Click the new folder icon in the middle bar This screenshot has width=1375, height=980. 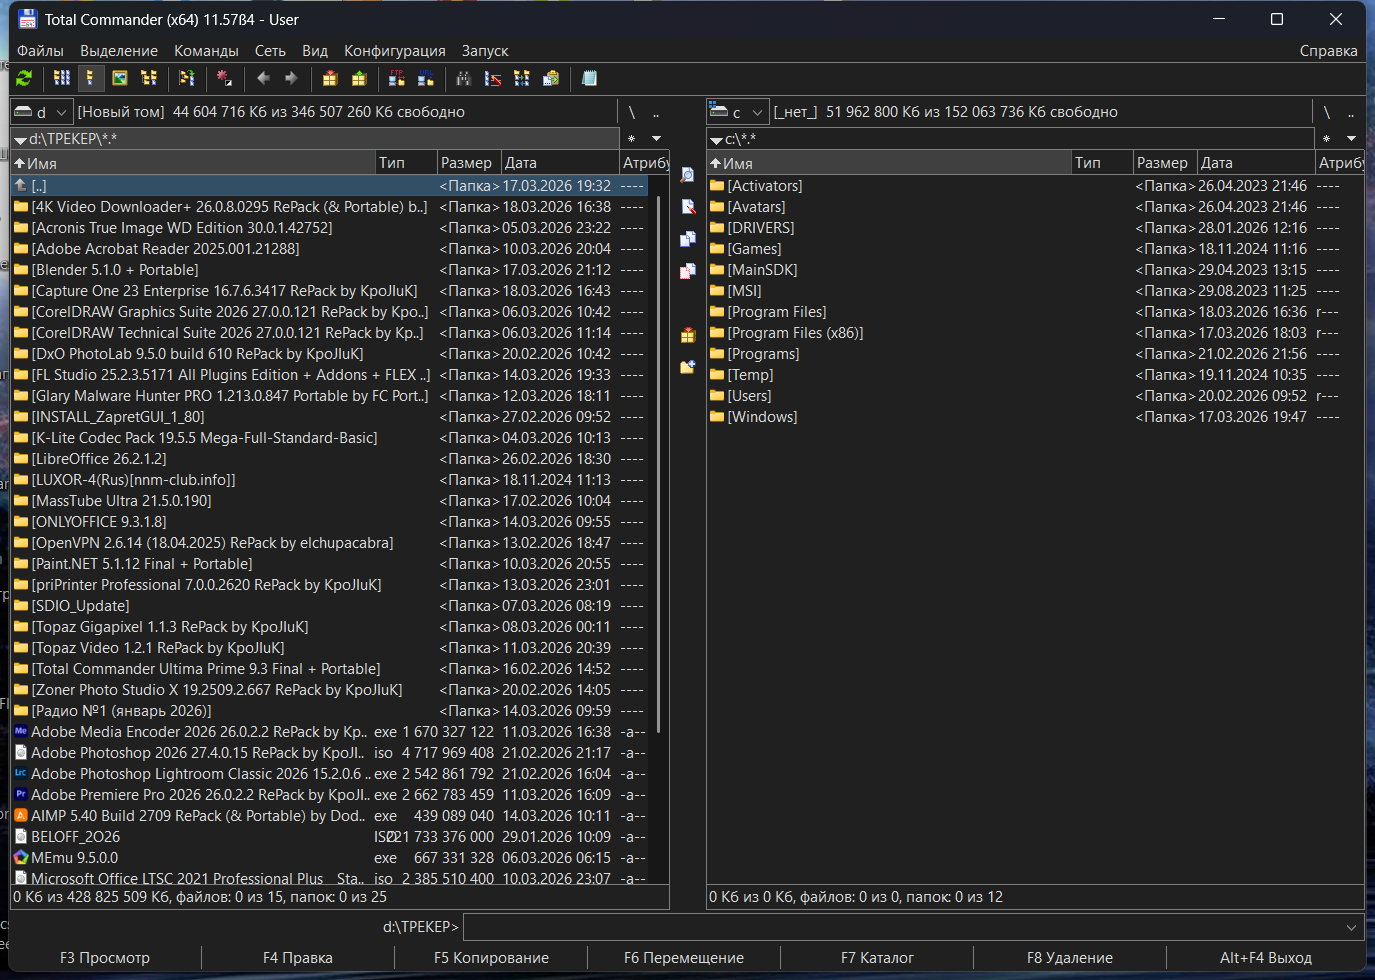point(688,367)
